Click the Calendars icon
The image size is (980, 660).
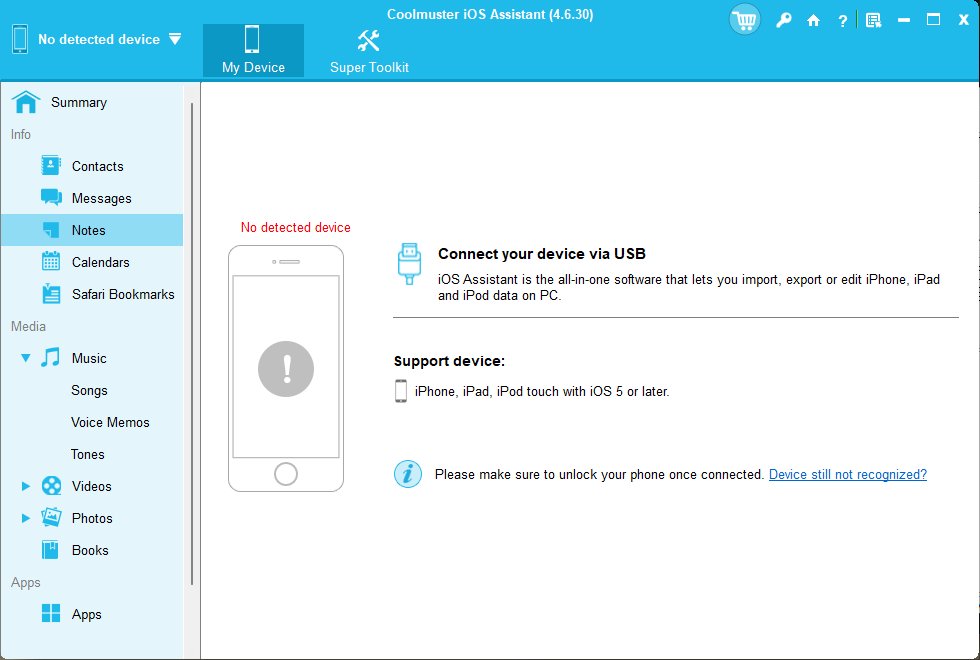click(51, 261)
